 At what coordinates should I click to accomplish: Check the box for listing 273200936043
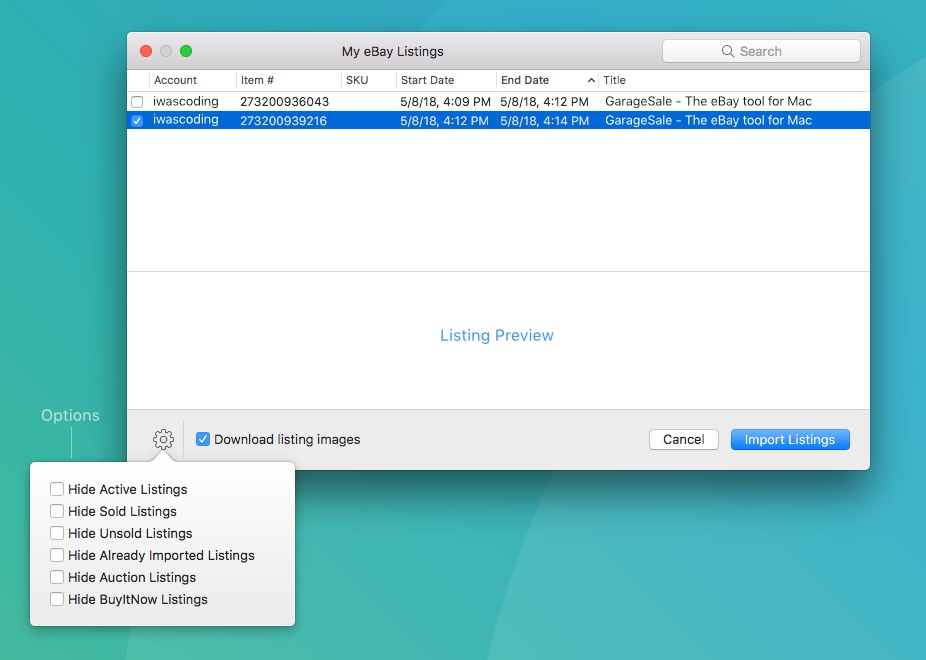tap(137, 102)
